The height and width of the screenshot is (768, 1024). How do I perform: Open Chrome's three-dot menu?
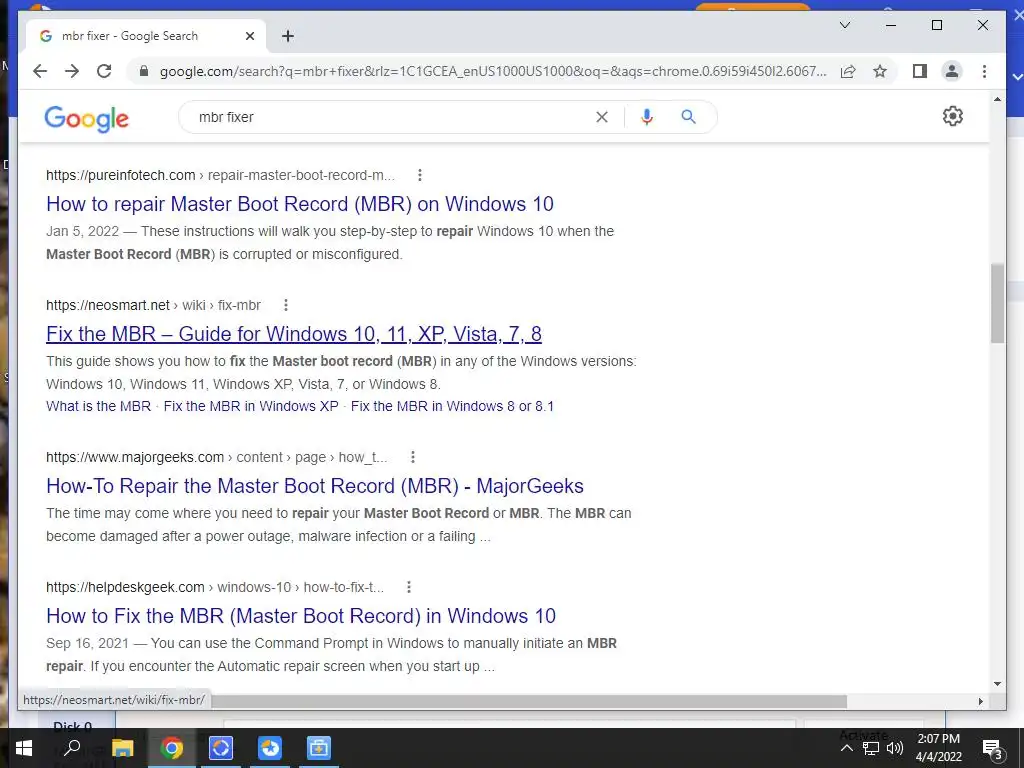click(x=984, y=71)
